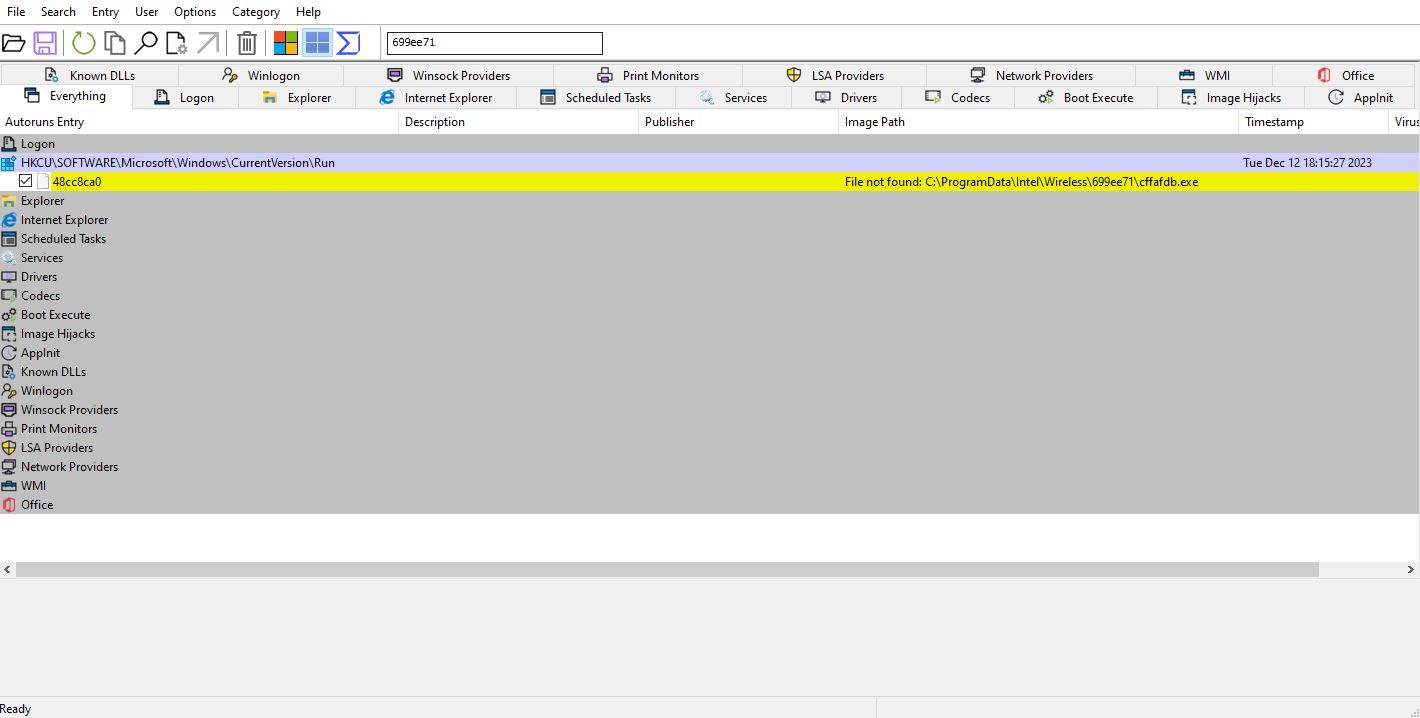Switch to the Services tab
Viewport: 1420px width, 718px height.
pyautogui.click(x=733, y=97)
